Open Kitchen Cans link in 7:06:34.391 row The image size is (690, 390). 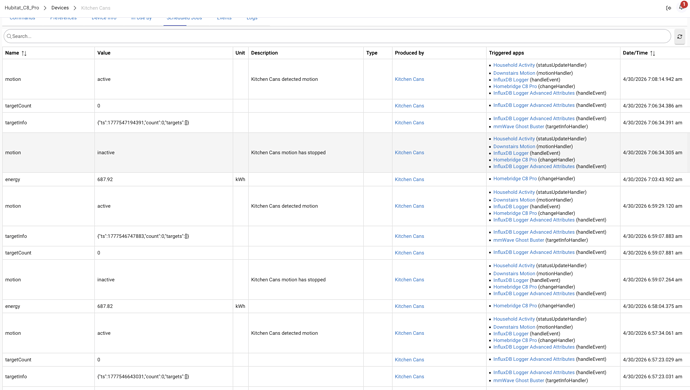[409, 123]
